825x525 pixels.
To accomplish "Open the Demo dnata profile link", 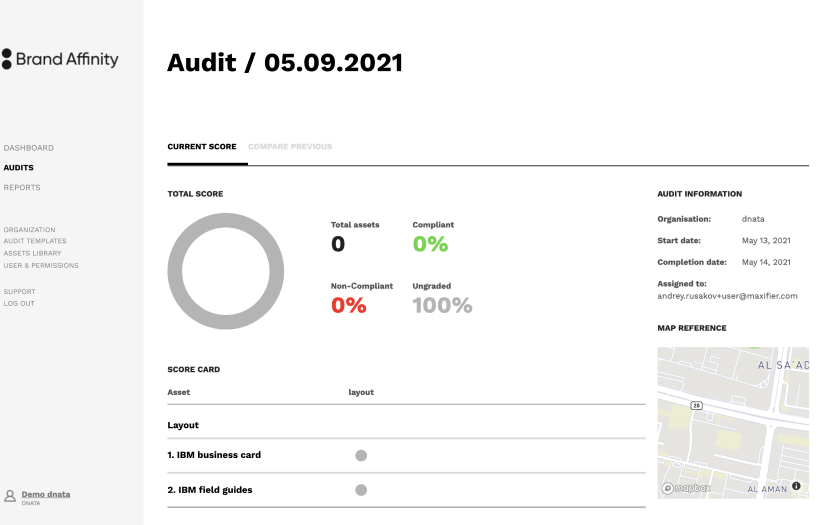I will pos(46,494).
